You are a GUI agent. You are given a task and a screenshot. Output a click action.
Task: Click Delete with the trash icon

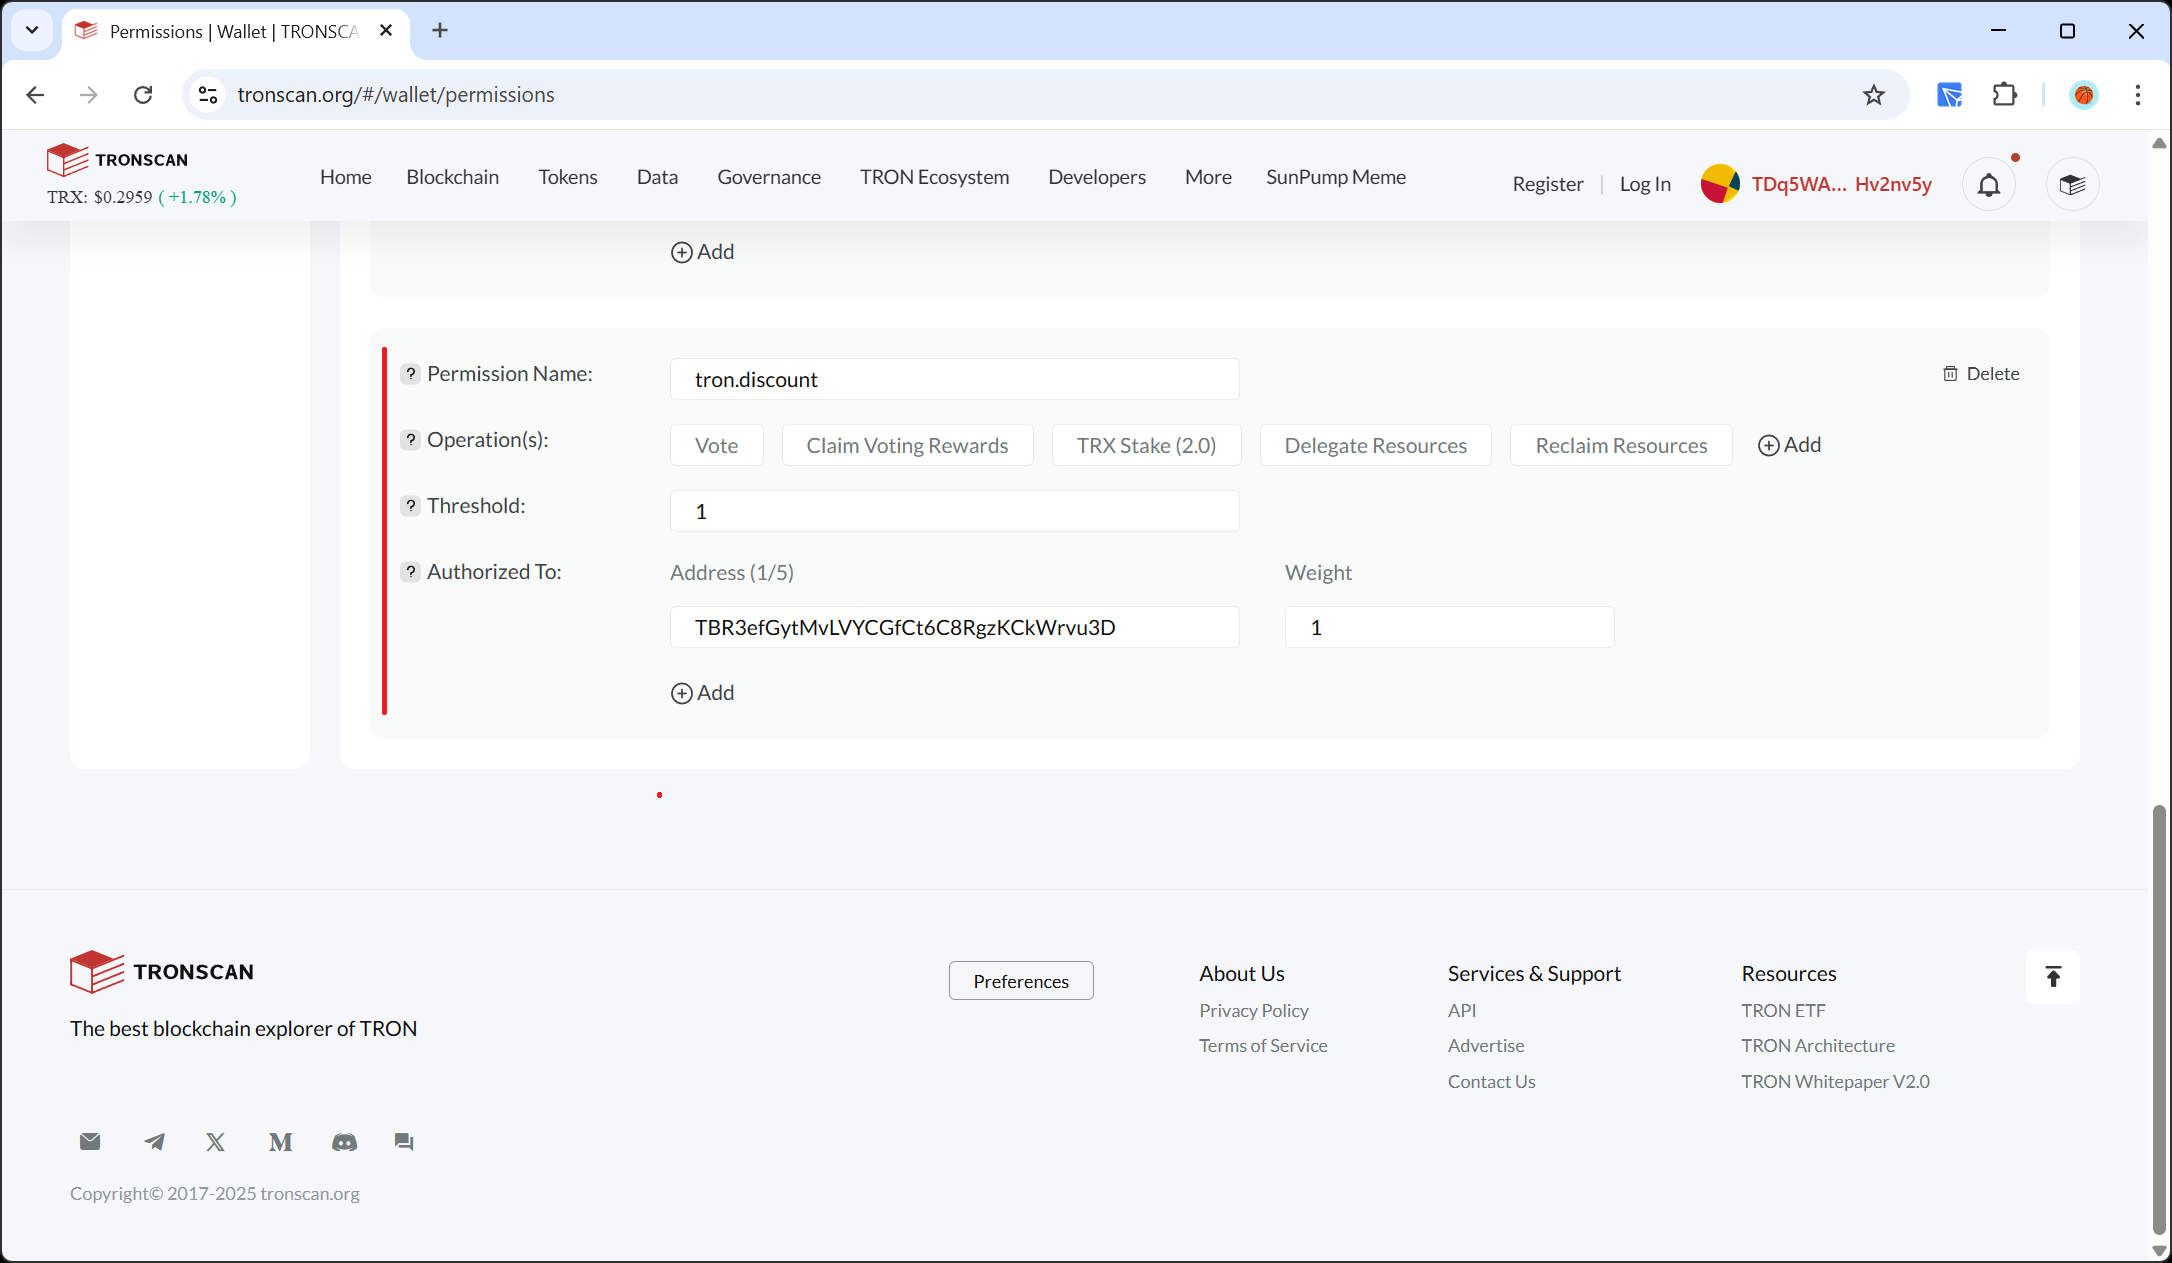[1981, 374]
